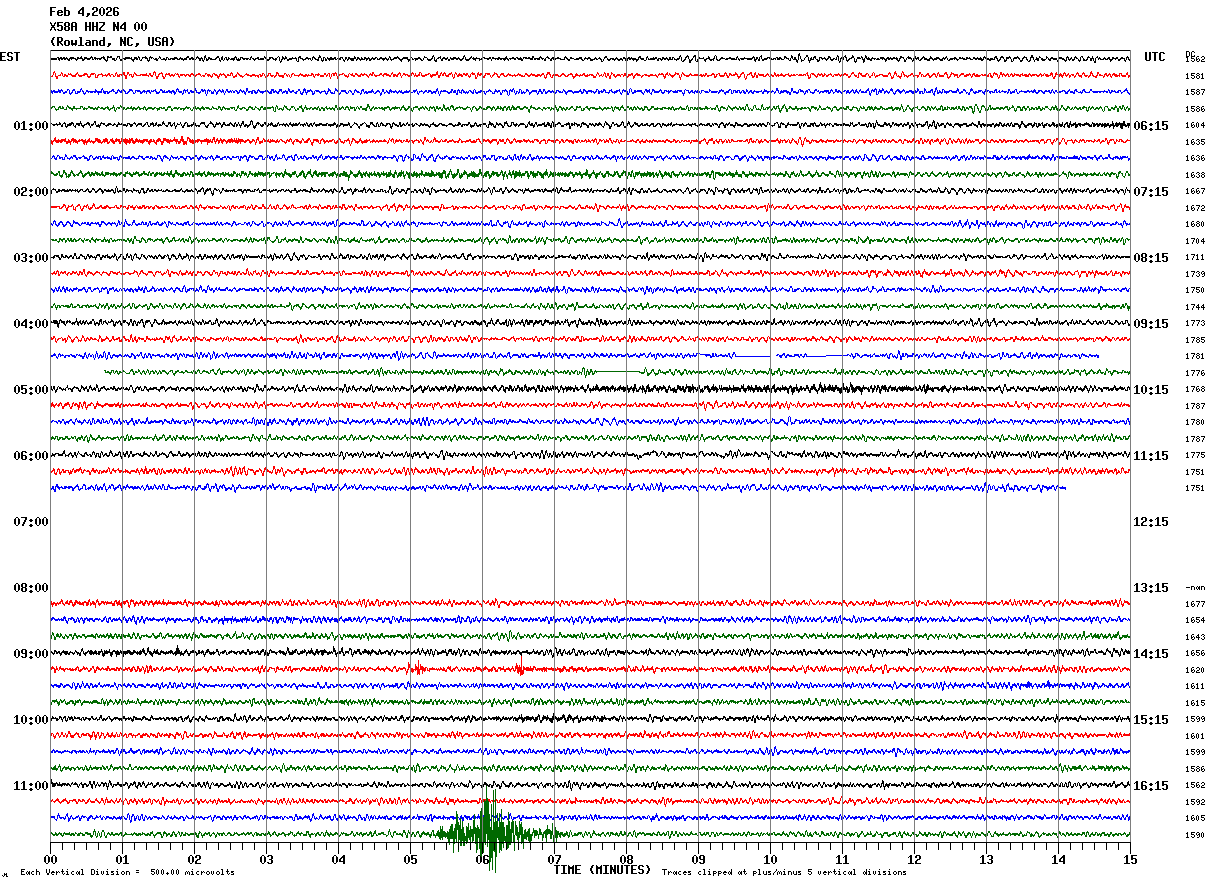Click the X58A HHZ N4 00 station title
Image resolution: width=1210 pixels, height=886 pixels.
click(98, 27)
